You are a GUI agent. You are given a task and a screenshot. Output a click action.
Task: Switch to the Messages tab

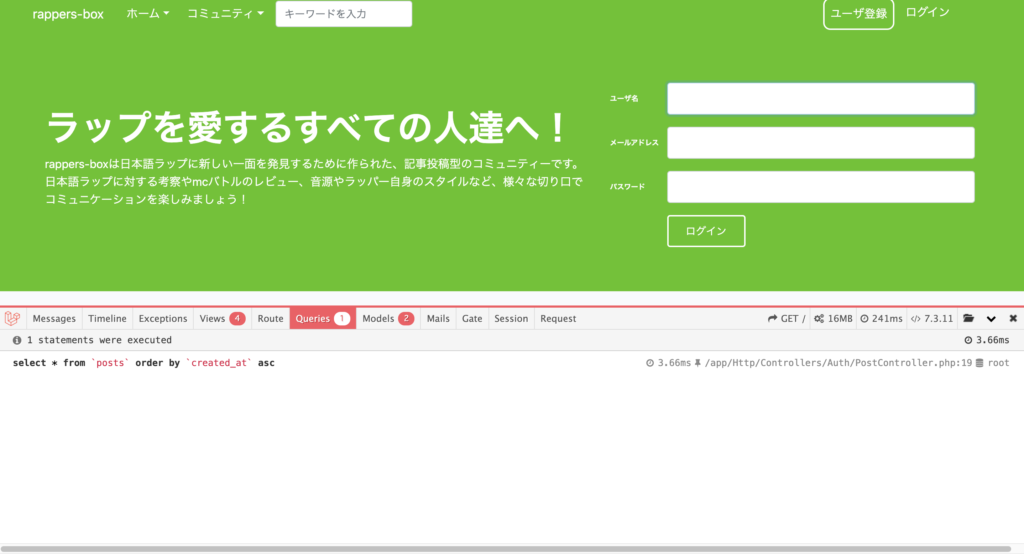(54, 318)
